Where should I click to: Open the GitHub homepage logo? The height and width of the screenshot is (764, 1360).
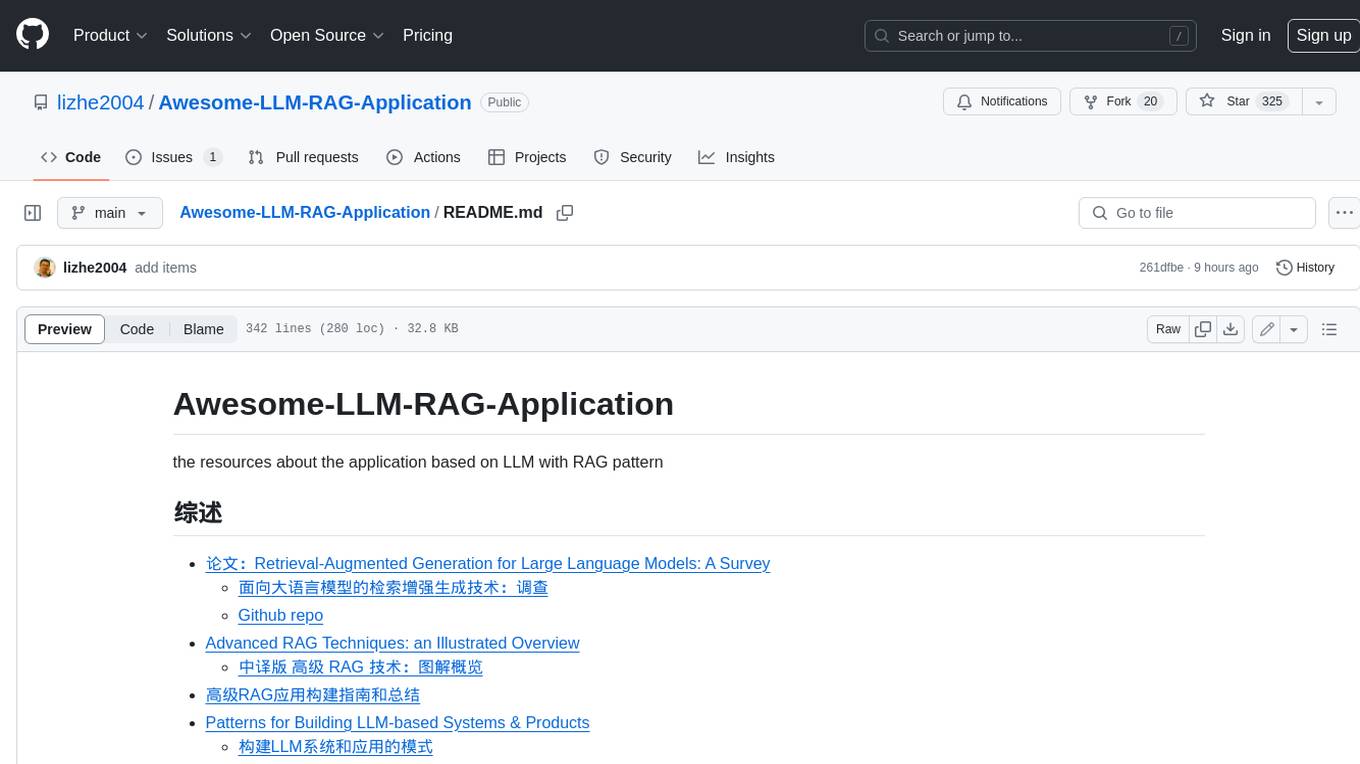[32, 35]
